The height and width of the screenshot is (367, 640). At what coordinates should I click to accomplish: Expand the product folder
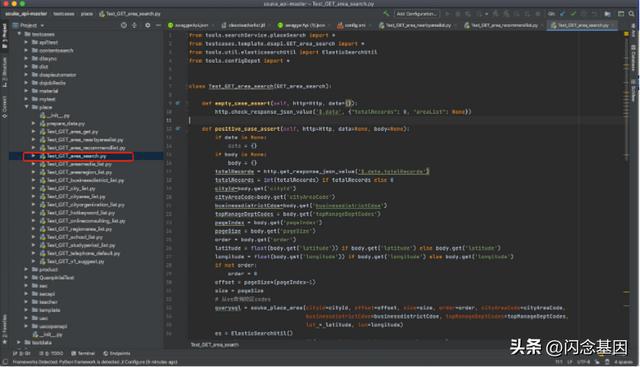coord(26,269)
